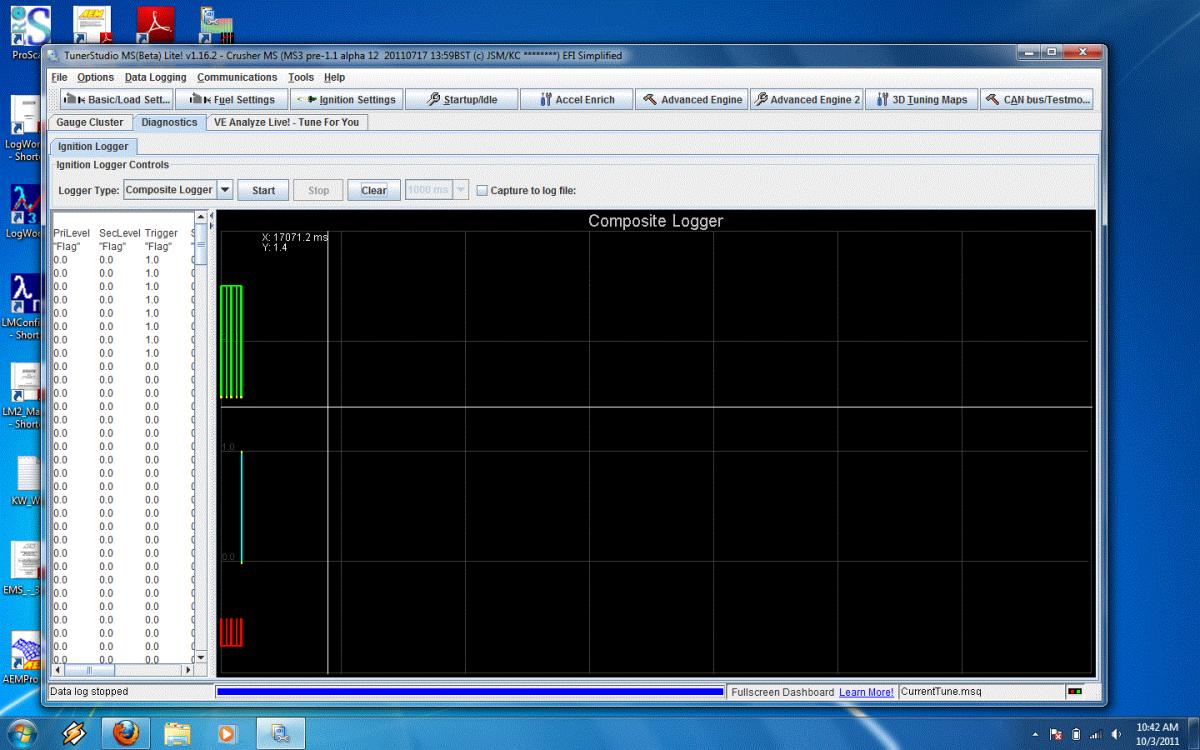Open the 3D Tuning Maps button
Viewport: 1200px width, 750px height.
point(921,100)
